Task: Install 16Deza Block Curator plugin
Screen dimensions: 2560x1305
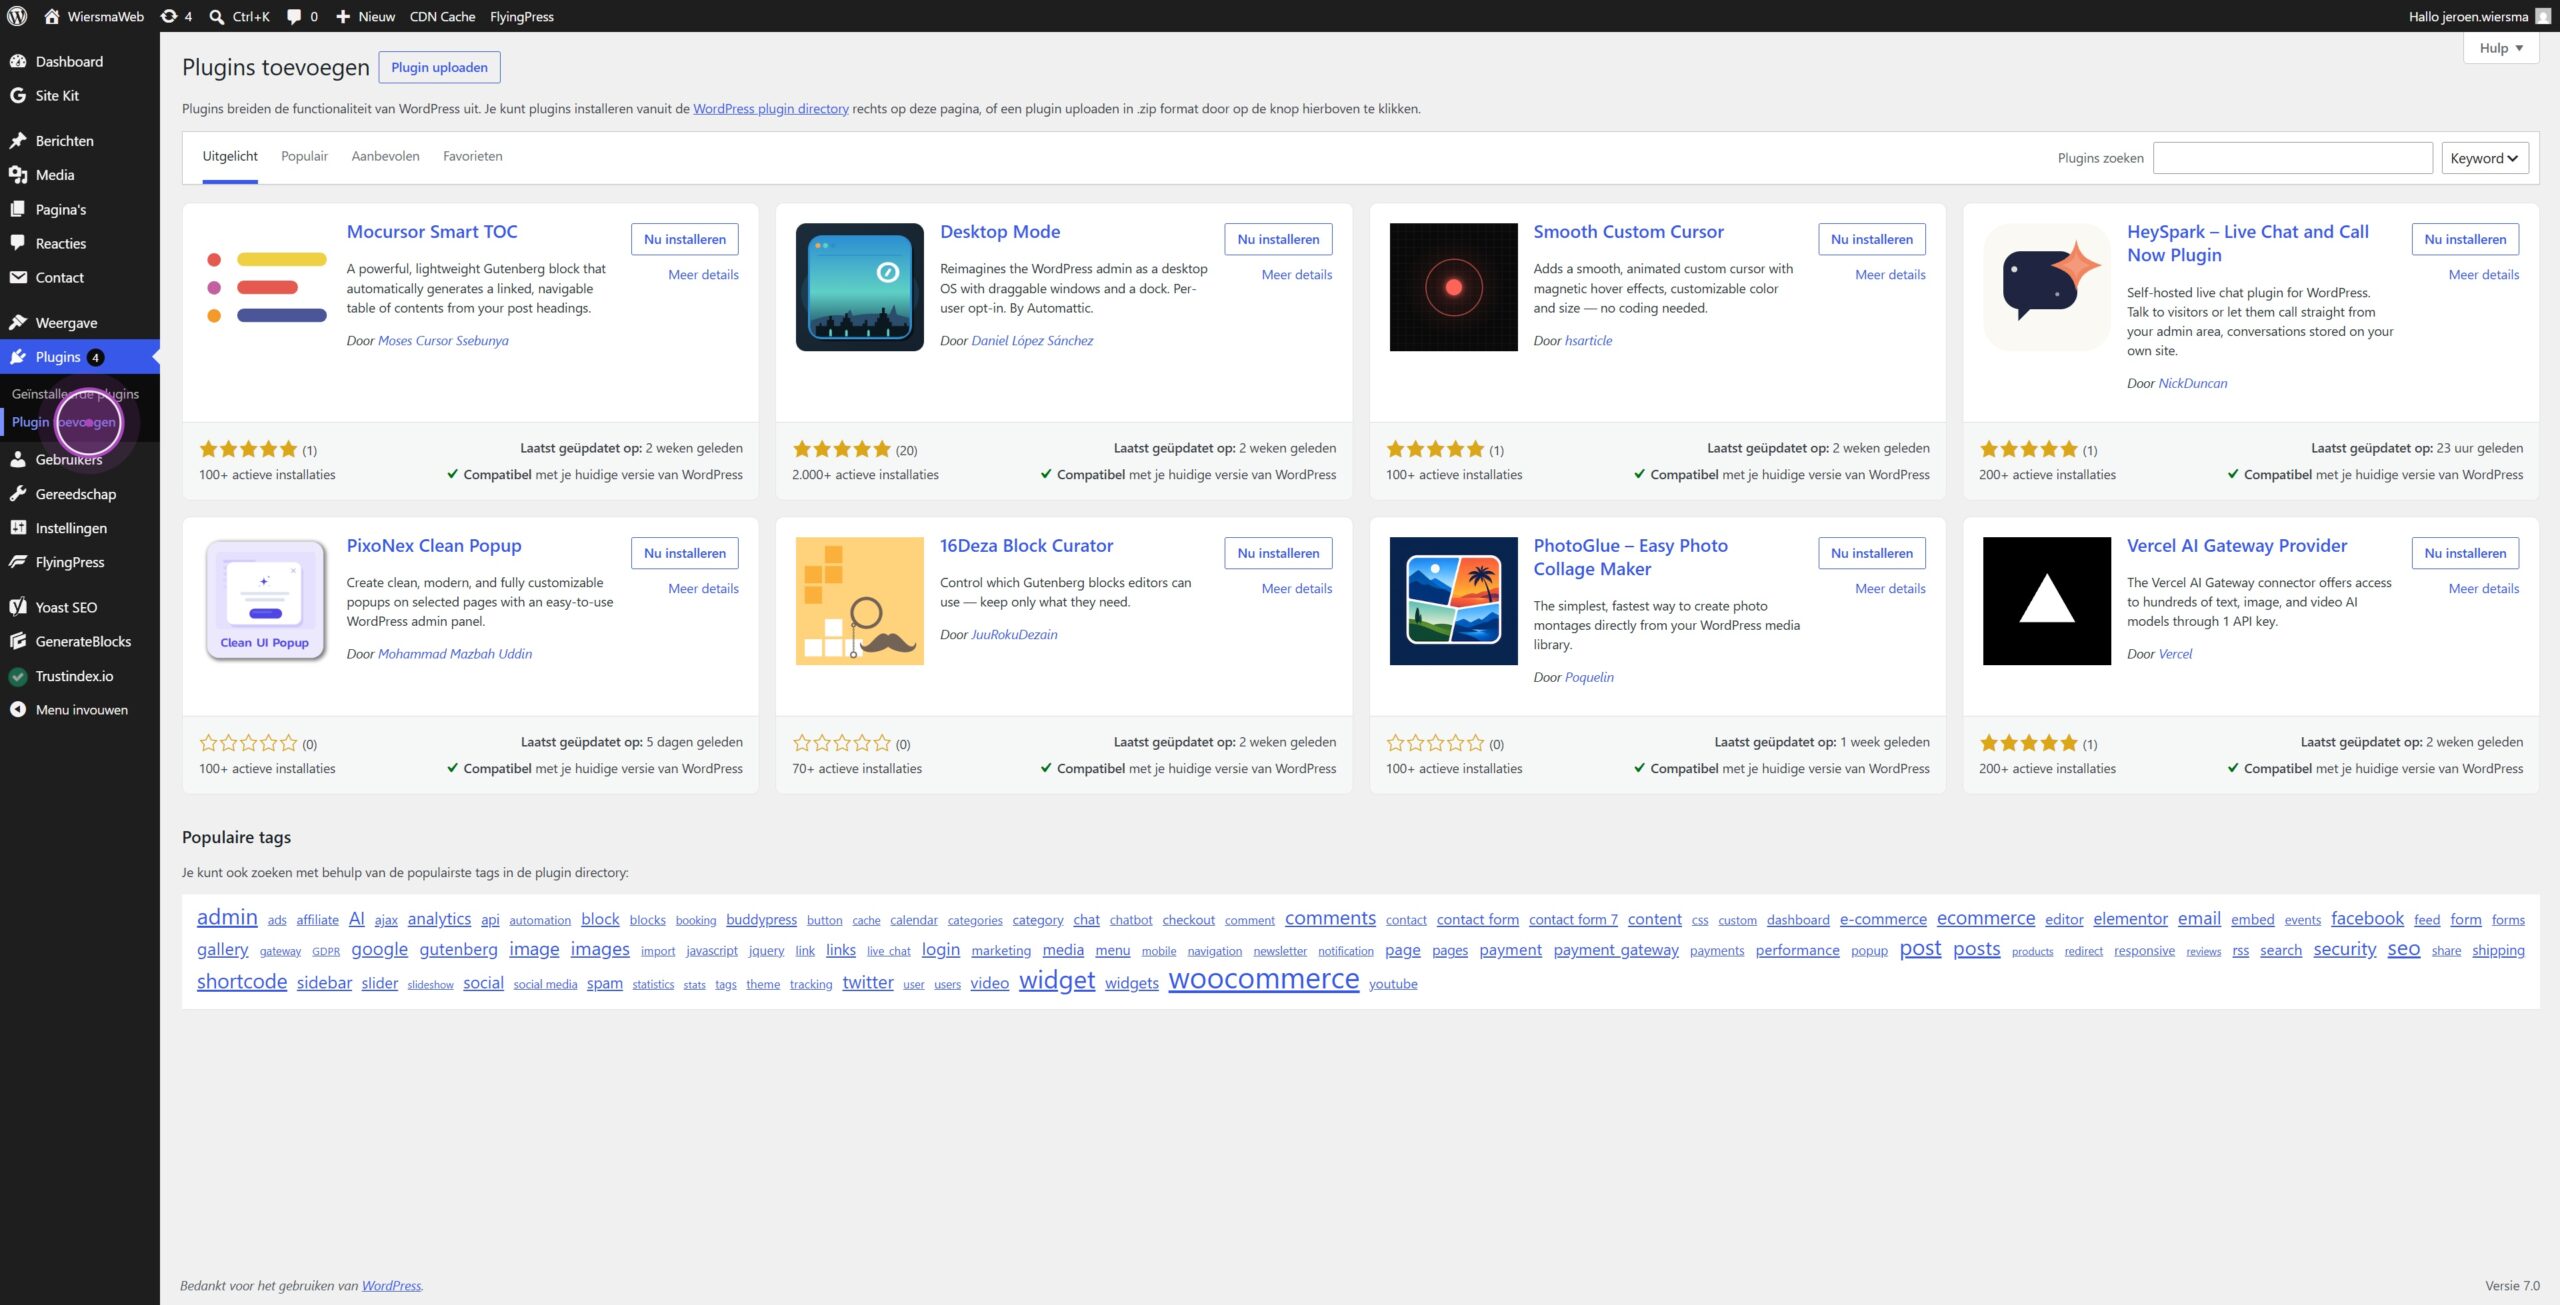Action: [x=1278, y=553]
